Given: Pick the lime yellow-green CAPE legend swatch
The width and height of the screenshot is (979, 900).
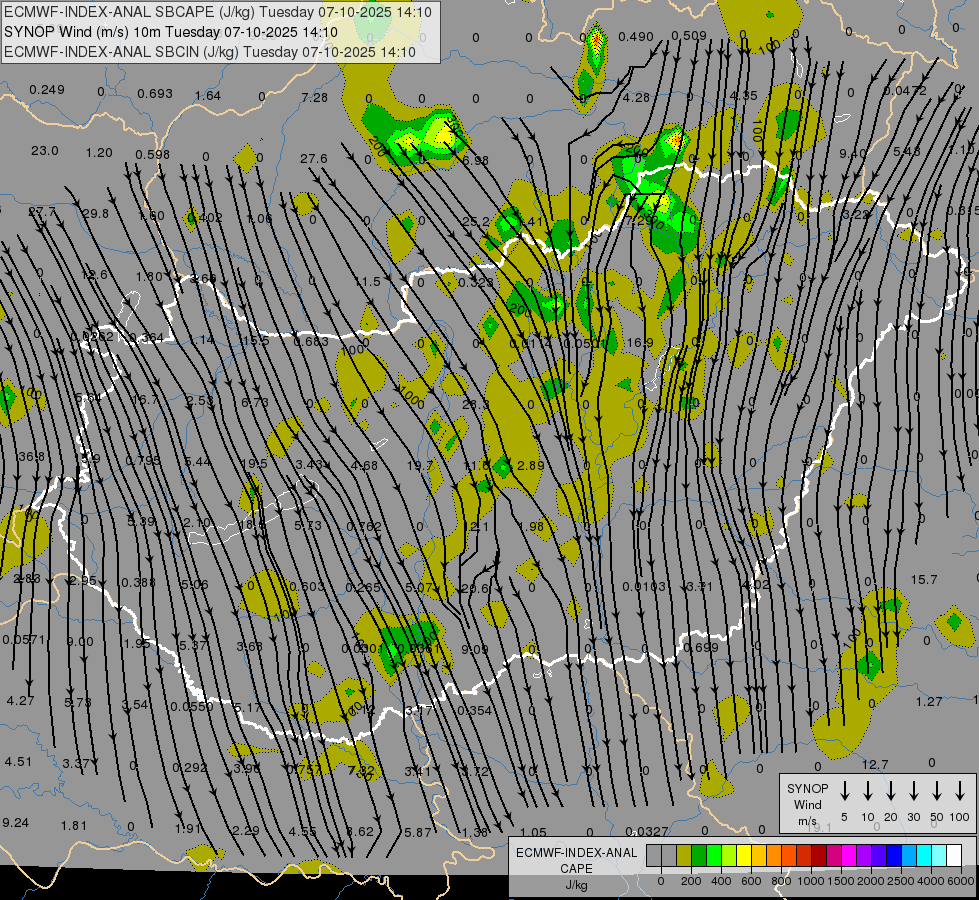Looking at the screenshot, I should point(729,856).
